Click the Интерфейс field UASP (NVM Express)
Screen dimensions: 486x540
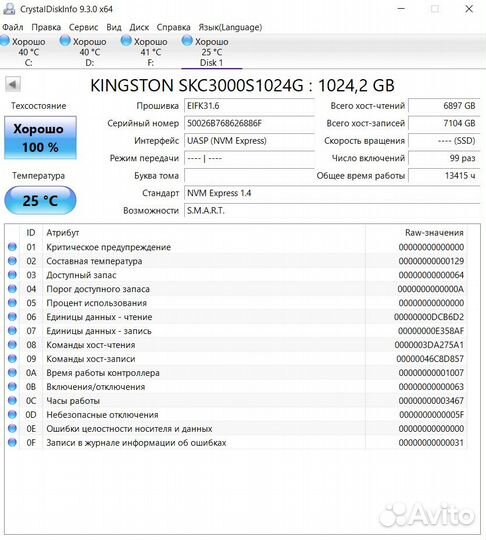(x=249, y=141)
